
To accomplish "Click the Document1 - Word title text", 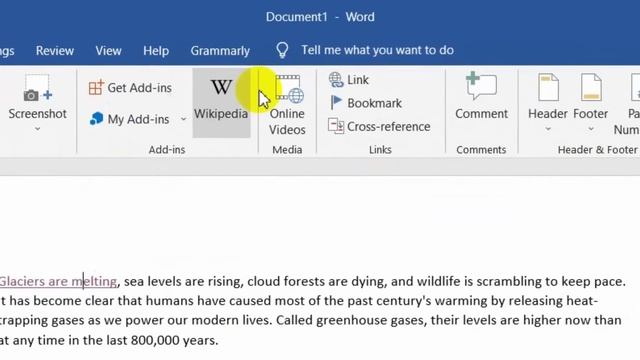I will [x=320, y=17].
